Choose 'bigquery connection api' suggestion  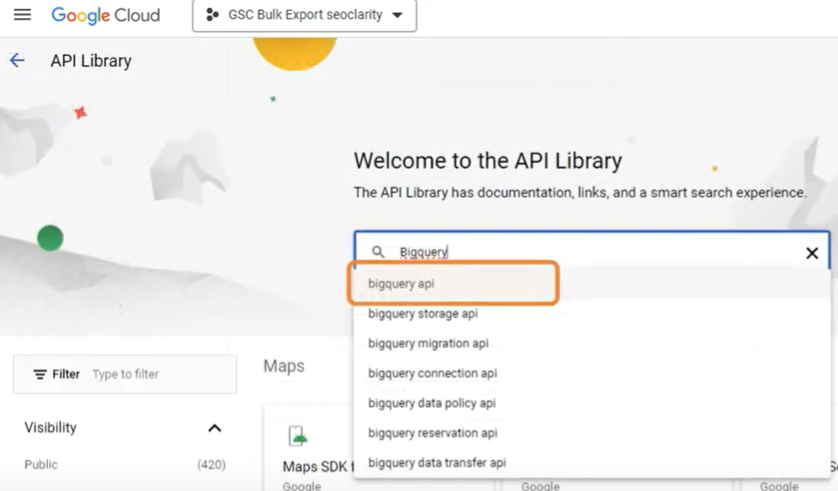[432, 374]
